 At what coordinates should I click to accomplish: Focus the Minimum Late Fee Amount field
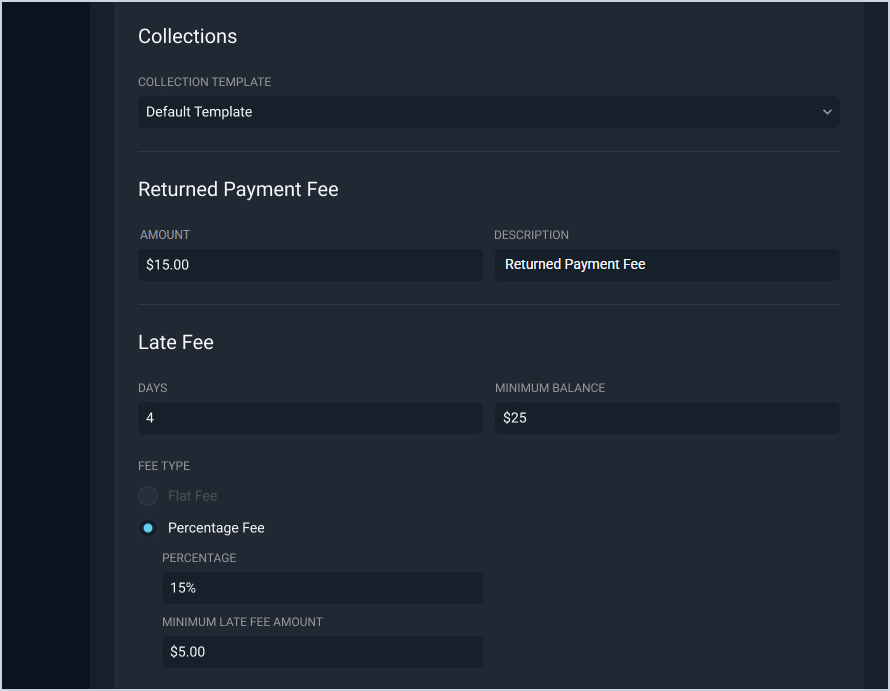(322, 652)
